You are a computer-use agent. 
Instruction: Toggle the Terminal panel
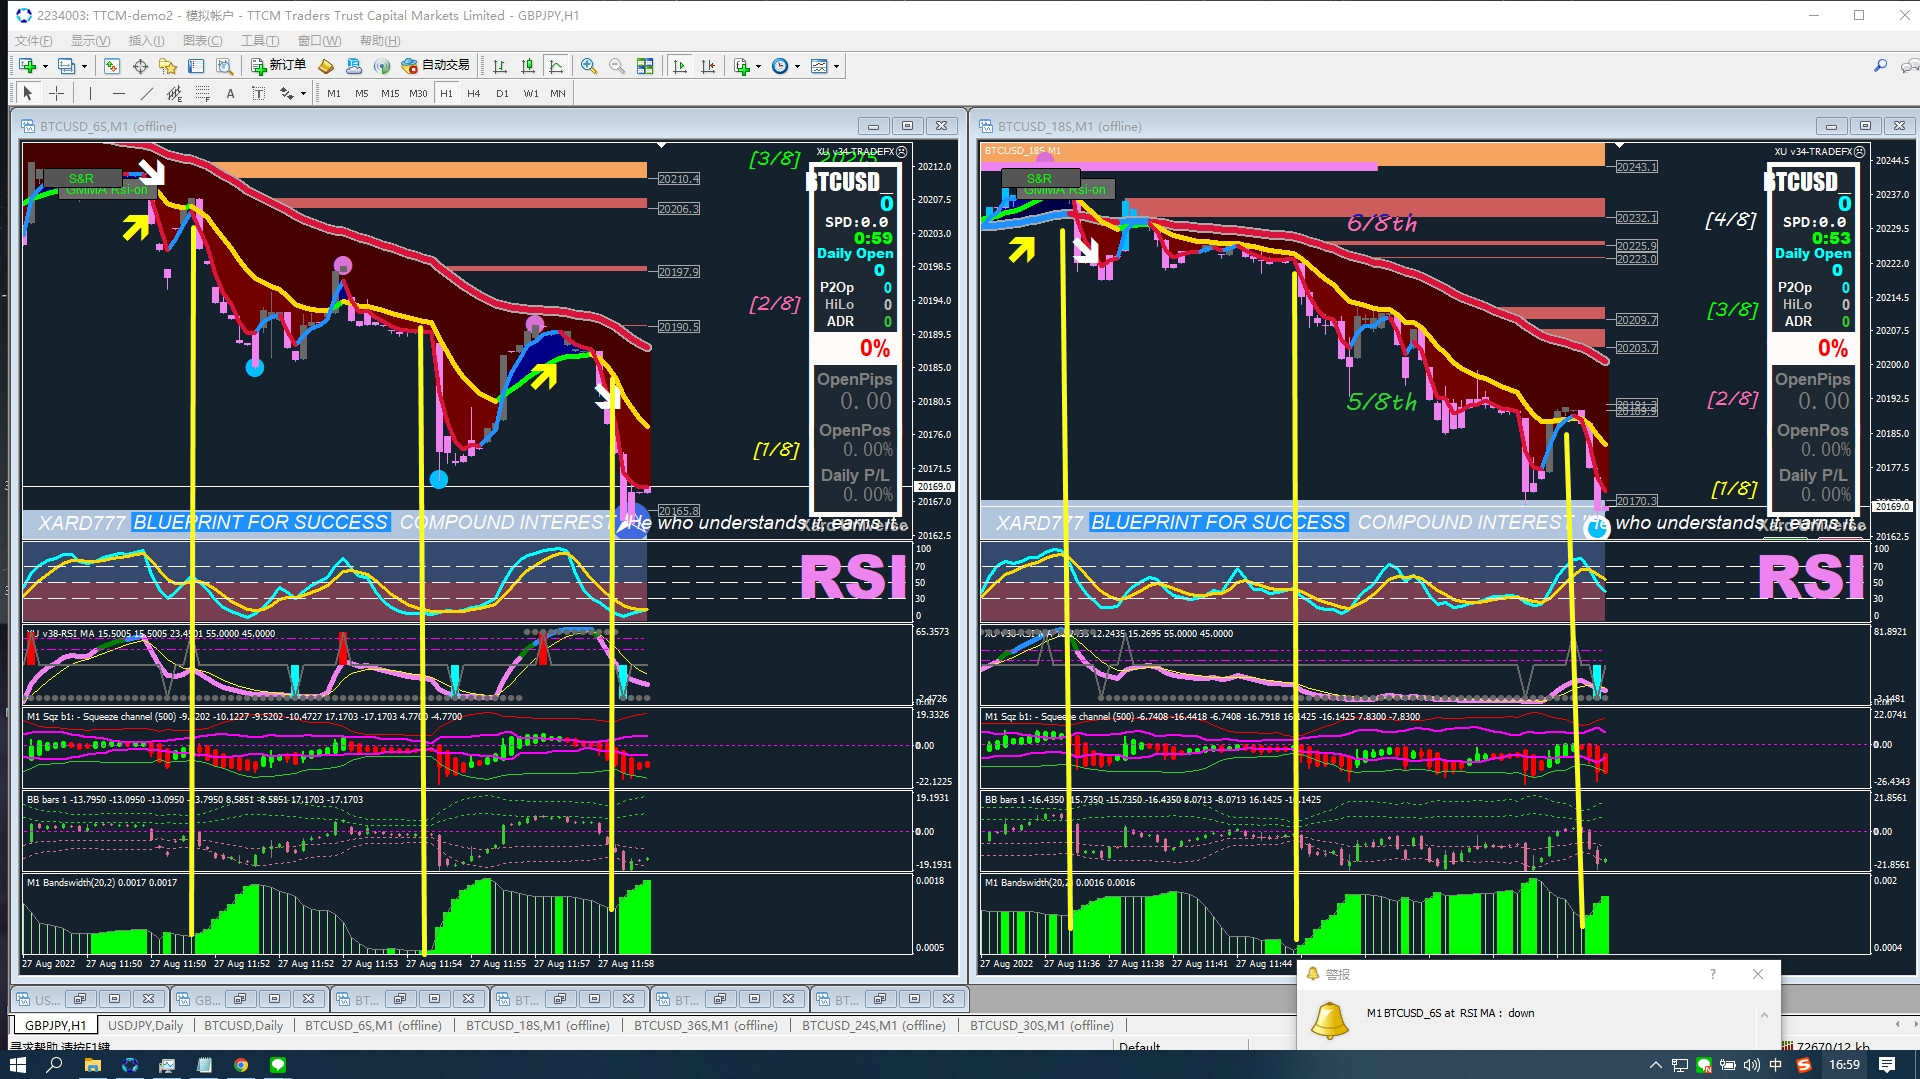196,66
